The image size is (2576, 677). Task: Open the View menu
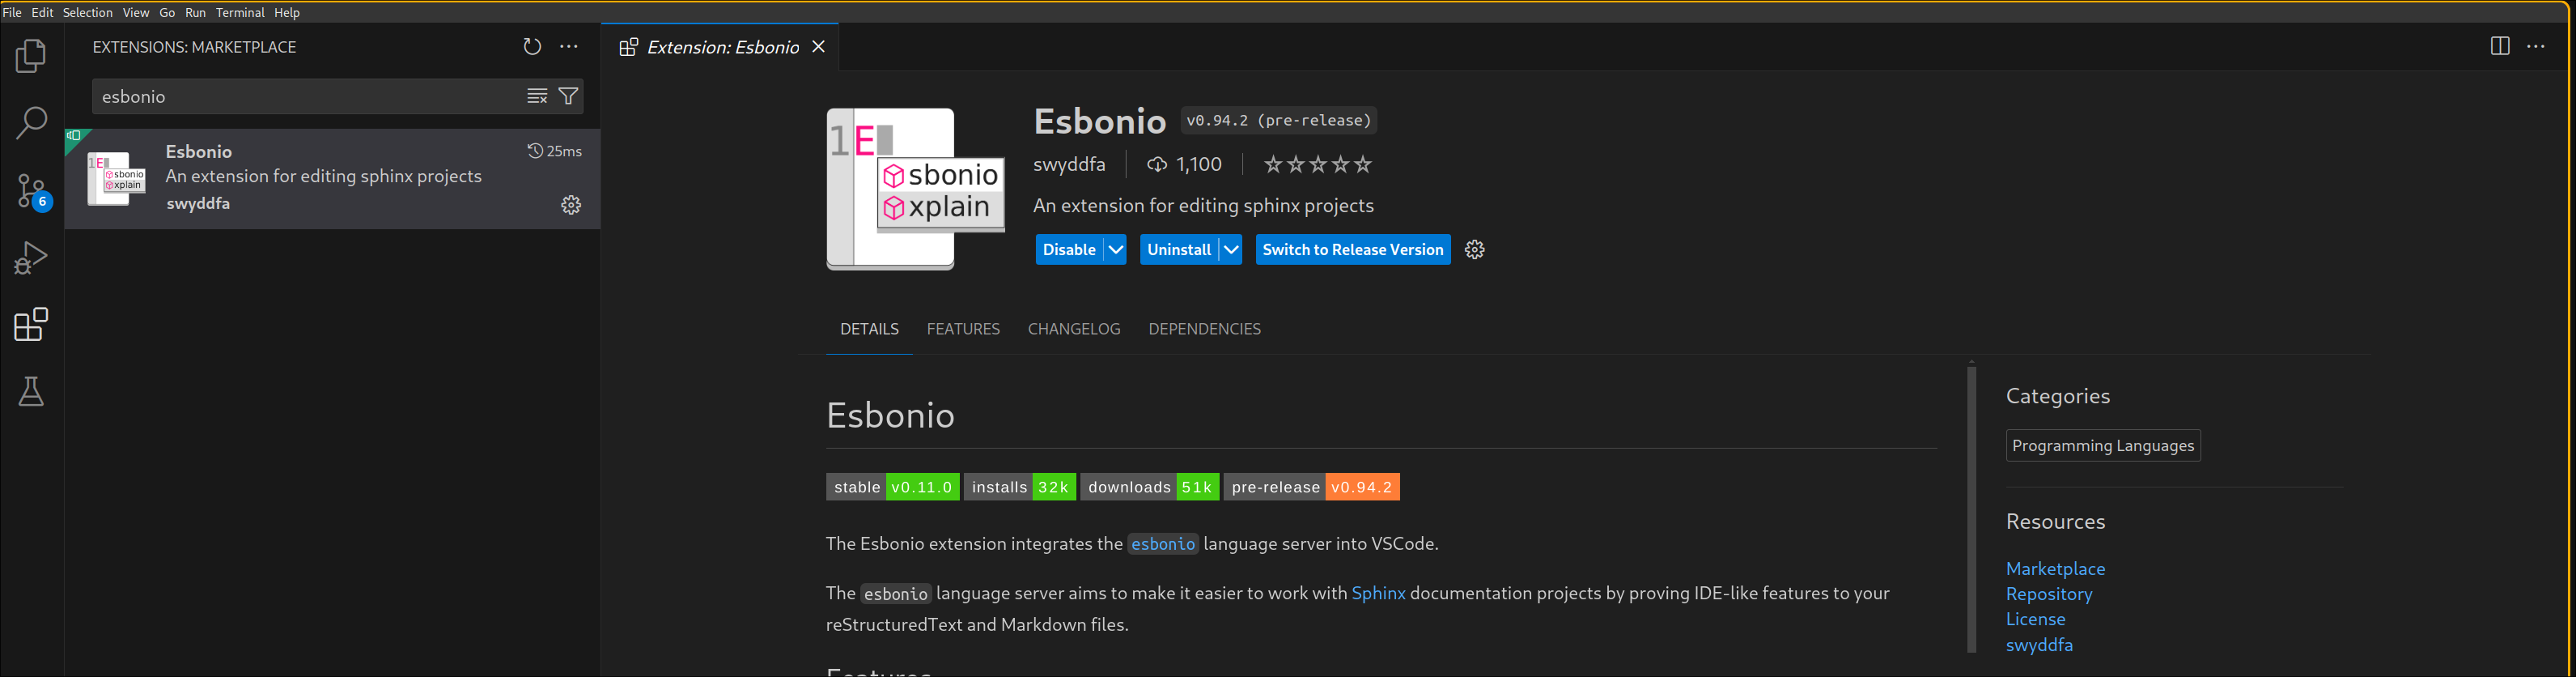[x=136, y=12]
